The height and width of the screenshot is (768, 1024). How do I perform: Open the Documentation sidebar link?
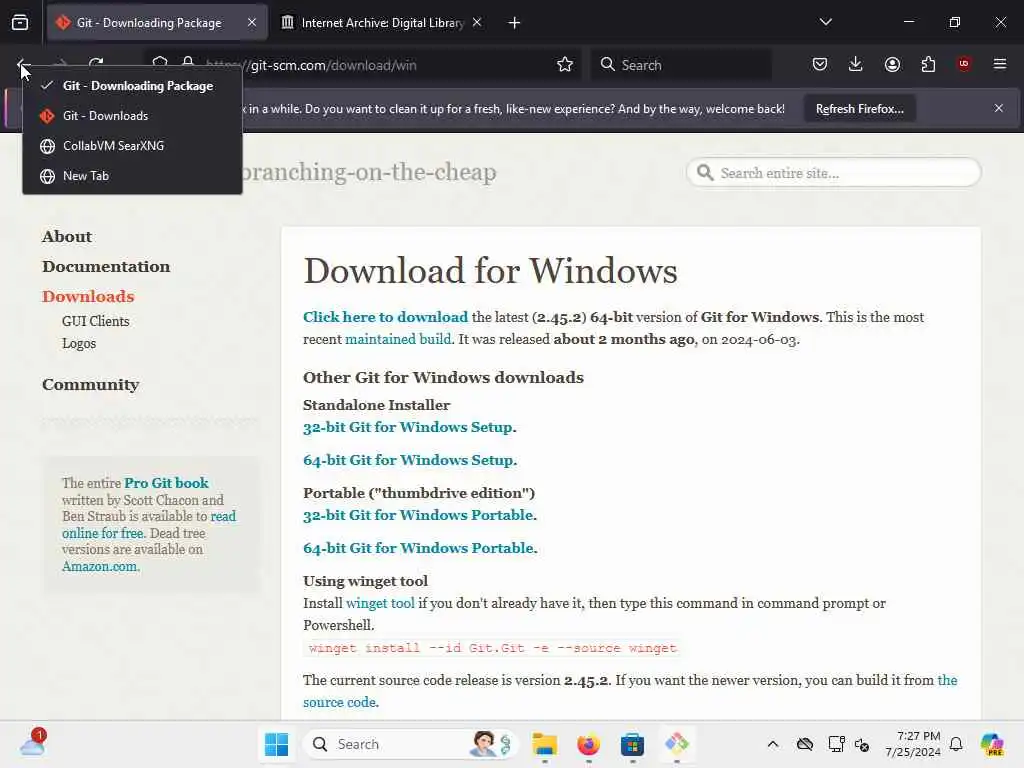[x=106, y=266]
